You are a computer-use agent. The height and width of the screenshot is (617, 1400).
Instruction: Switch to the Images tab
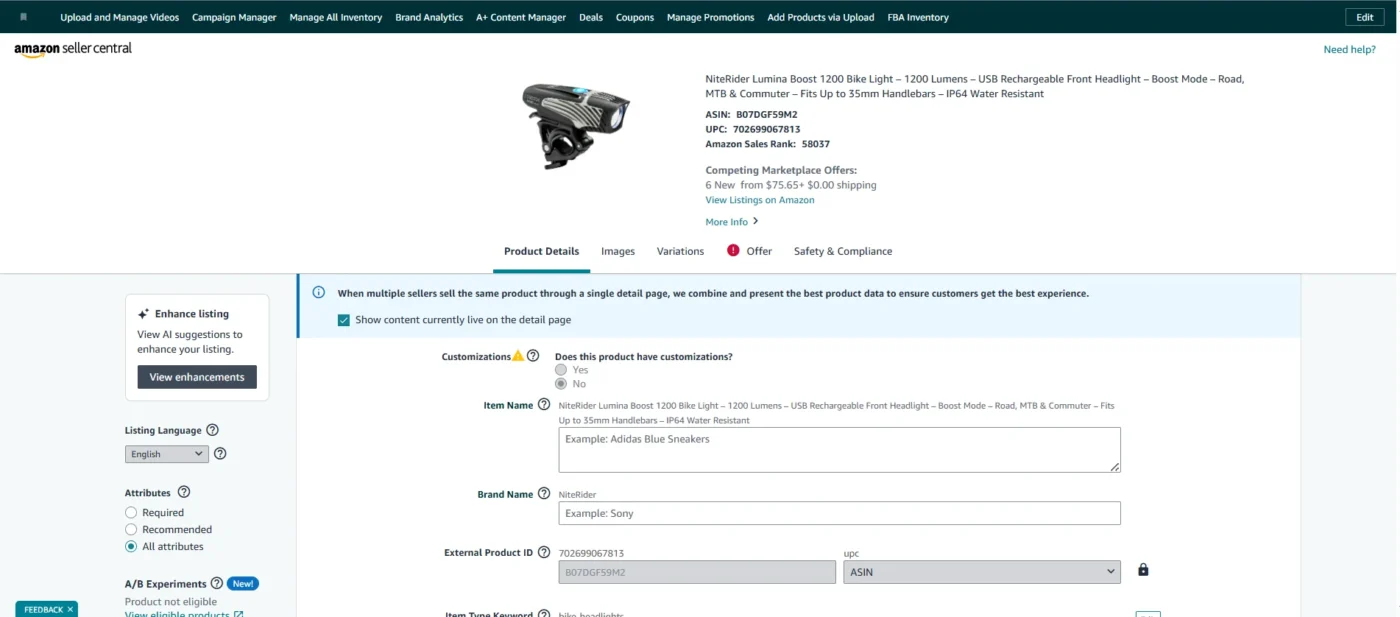point(618,251)
